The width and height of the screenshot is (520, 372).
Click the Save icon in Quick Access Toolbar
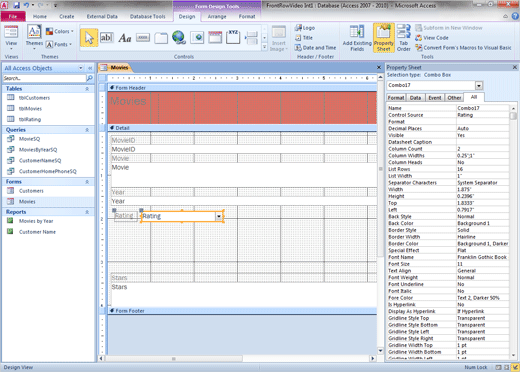click(16, 5)
